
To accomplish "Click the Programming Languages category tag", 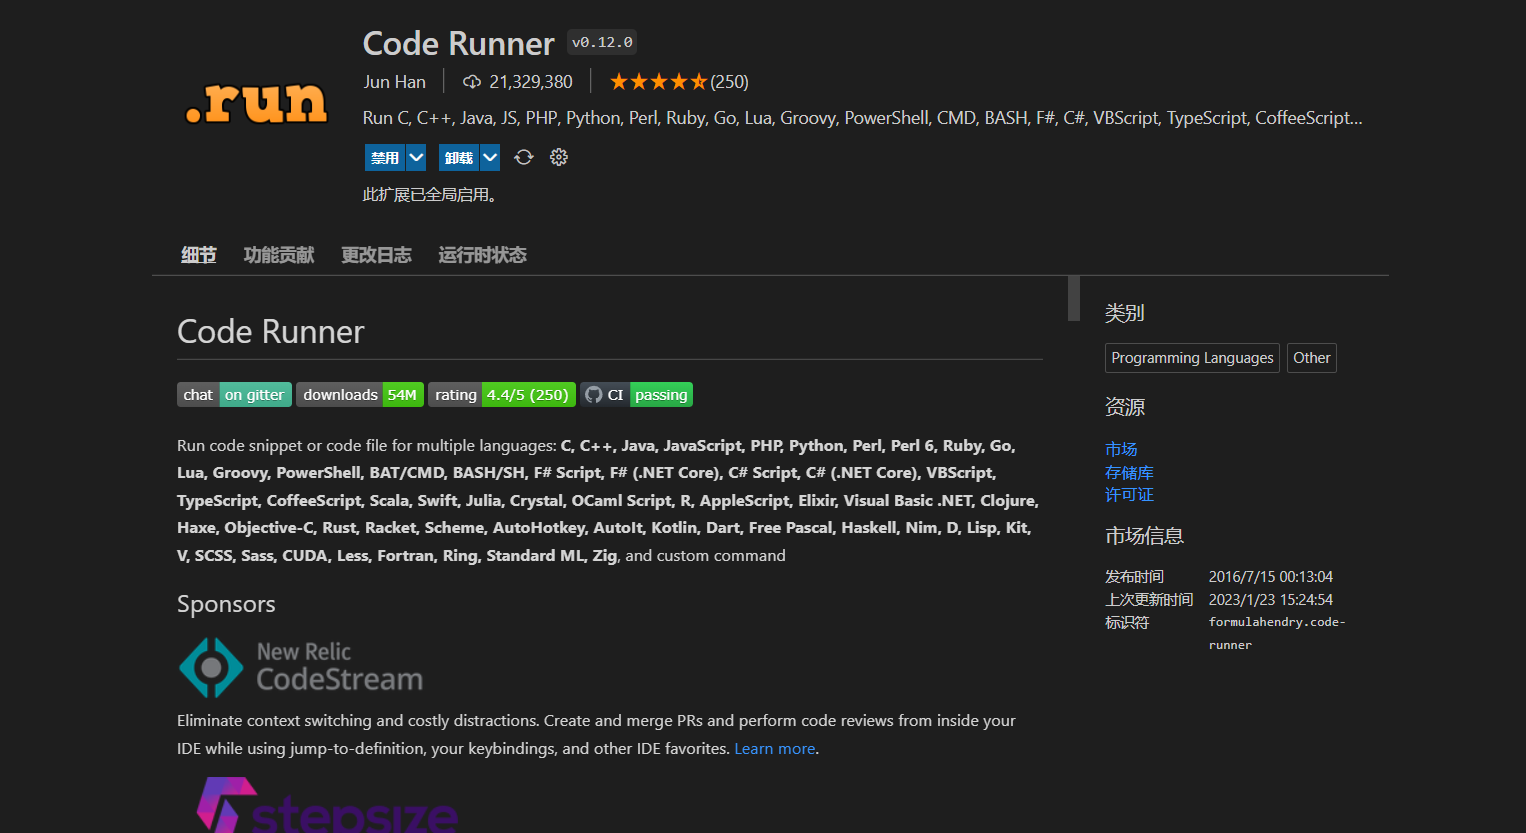I will (x=1192, y=358).
